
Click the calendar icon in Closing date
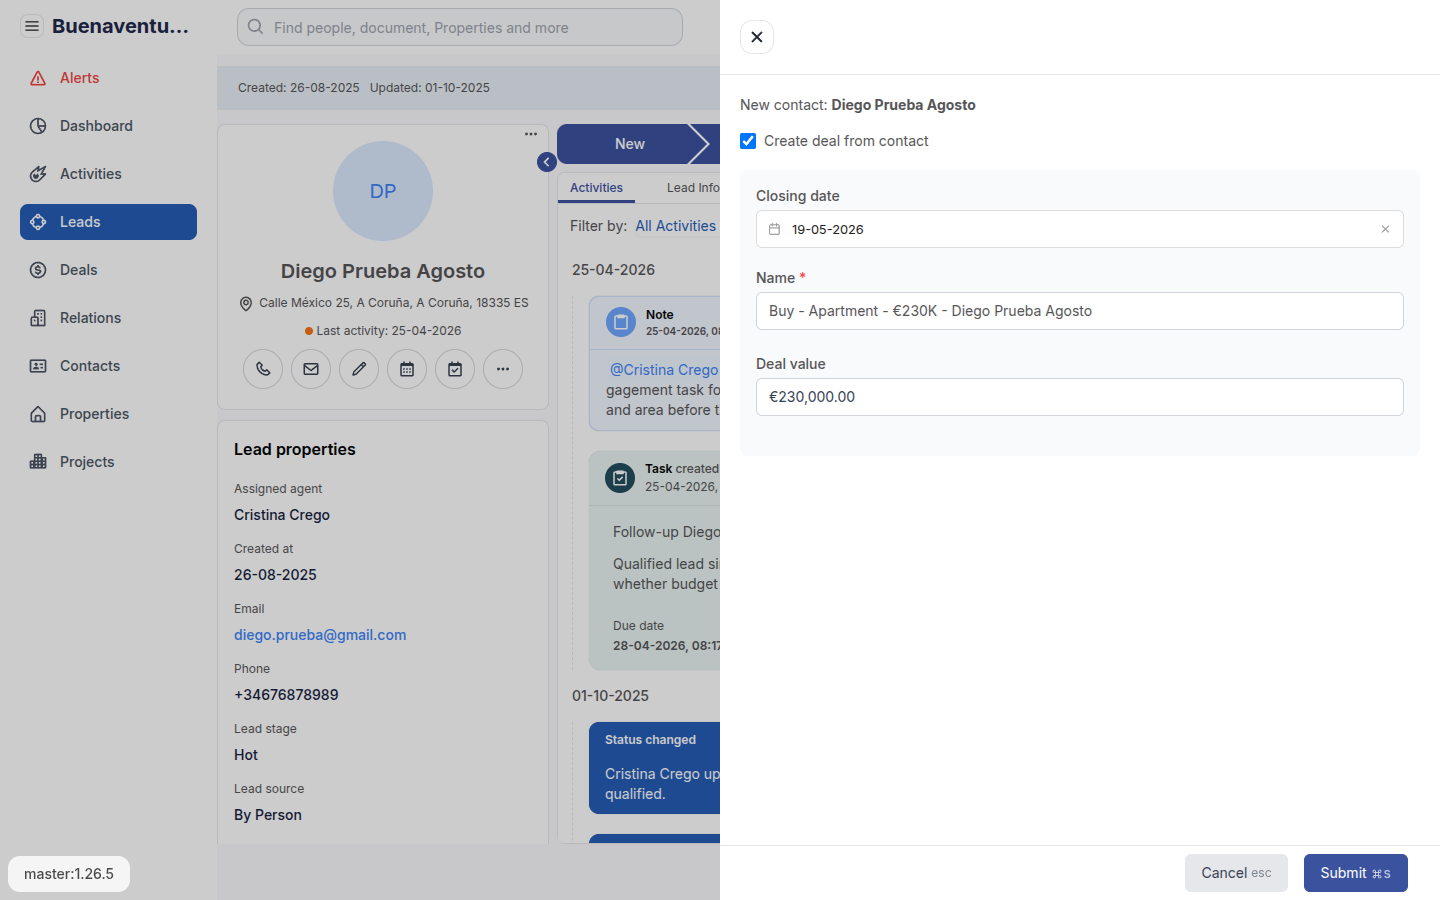(x=774, y=229)
